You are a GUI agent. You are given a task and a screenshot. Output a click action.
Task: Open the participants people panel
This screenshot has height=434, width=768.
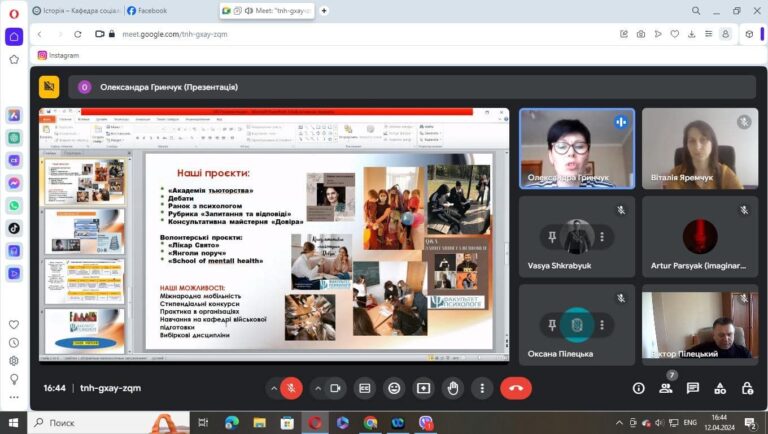[x=666, y=388]
